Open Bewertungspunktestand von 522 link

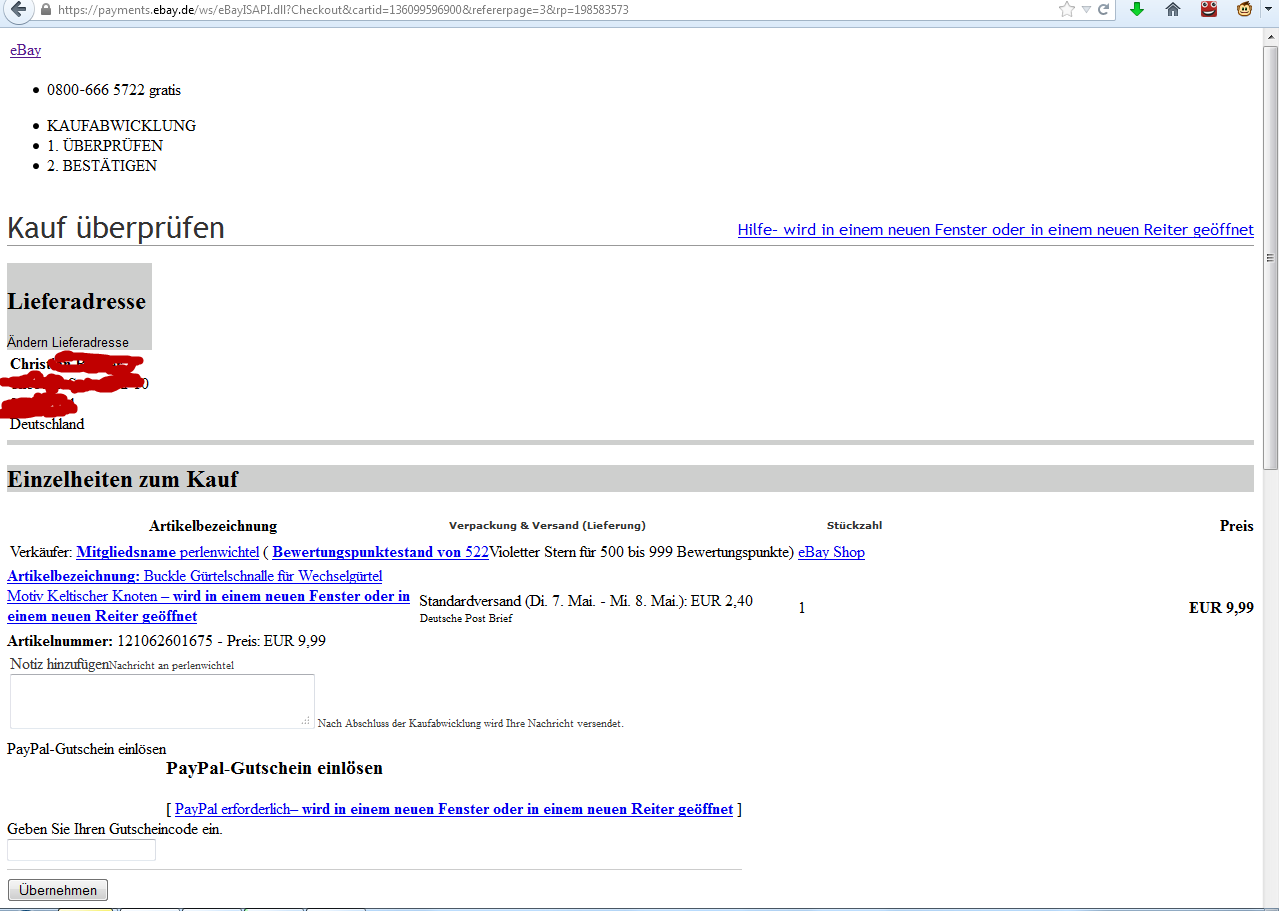point(380,552)
